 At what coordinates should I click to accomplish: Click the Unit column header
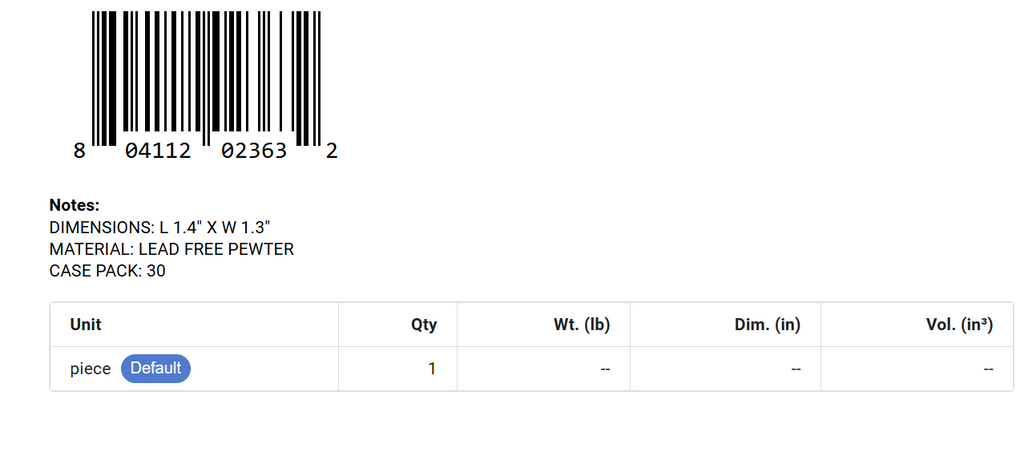pos(86,325)
